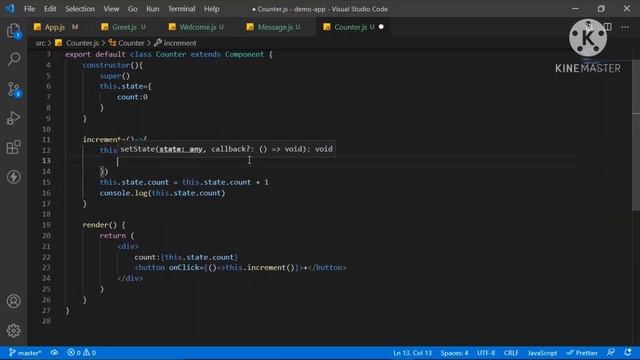Open the View menu
Screen dimensions: 640x360
point(111,9)
